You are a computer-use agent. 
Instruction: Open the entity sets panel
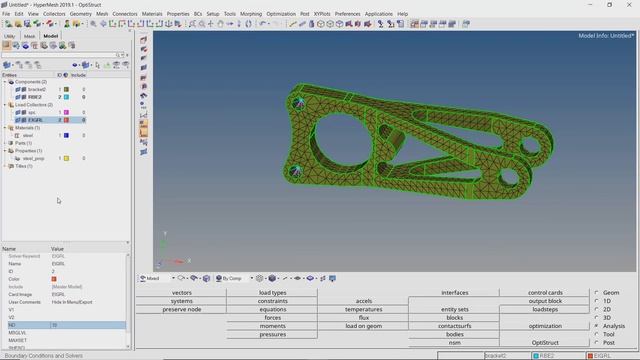click(454, 309)
